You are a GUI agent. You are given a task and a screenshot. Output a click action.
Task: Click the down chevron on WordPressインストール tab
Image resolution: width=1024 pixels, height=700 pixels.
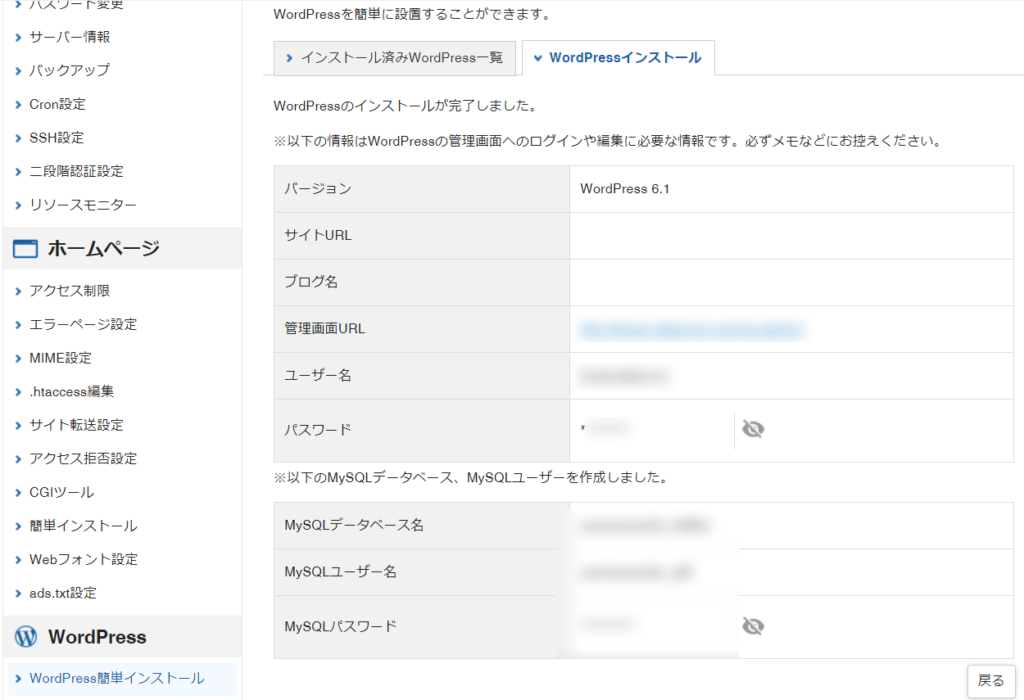[538, 58]
